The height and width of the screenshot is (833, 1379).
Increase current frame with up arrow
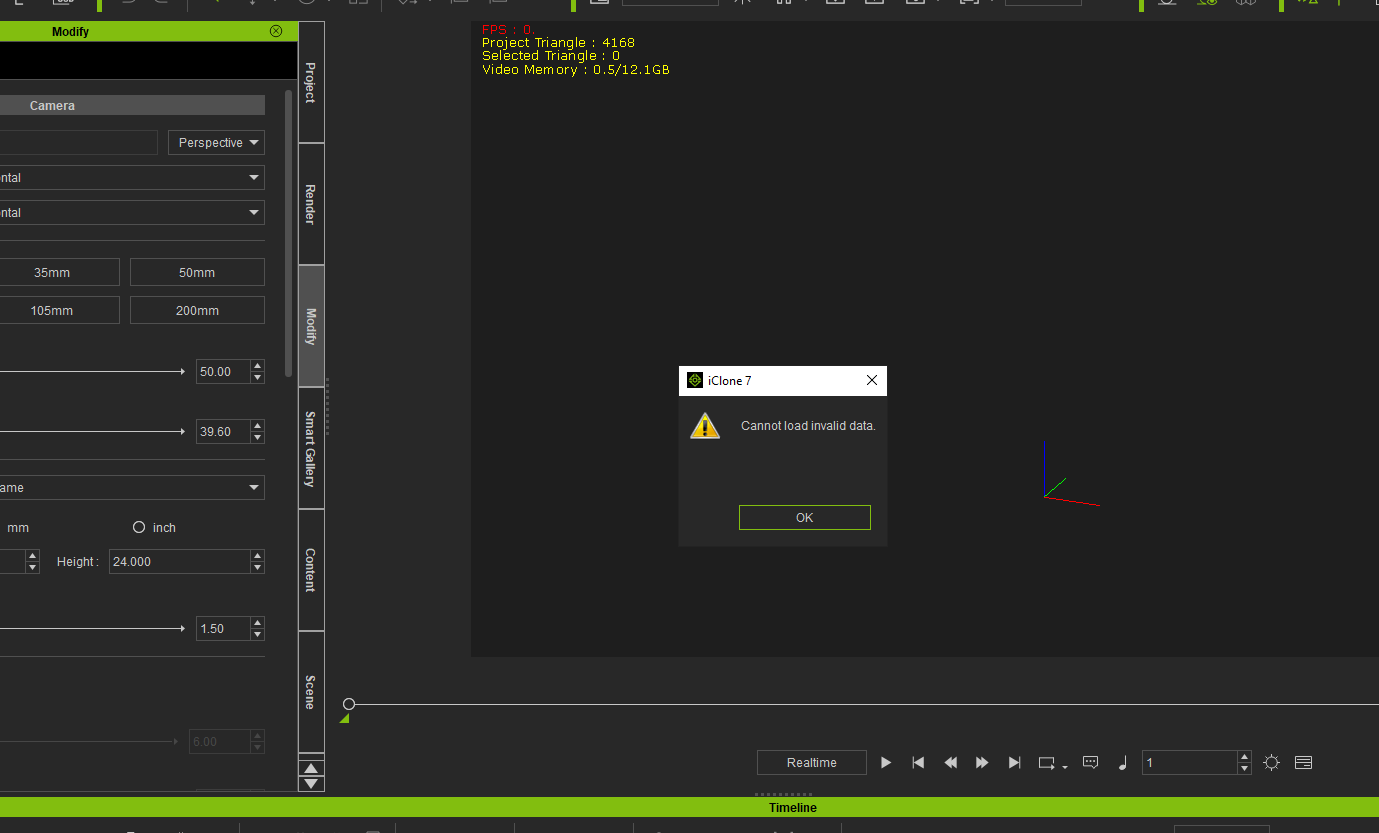click(1245, 757)
